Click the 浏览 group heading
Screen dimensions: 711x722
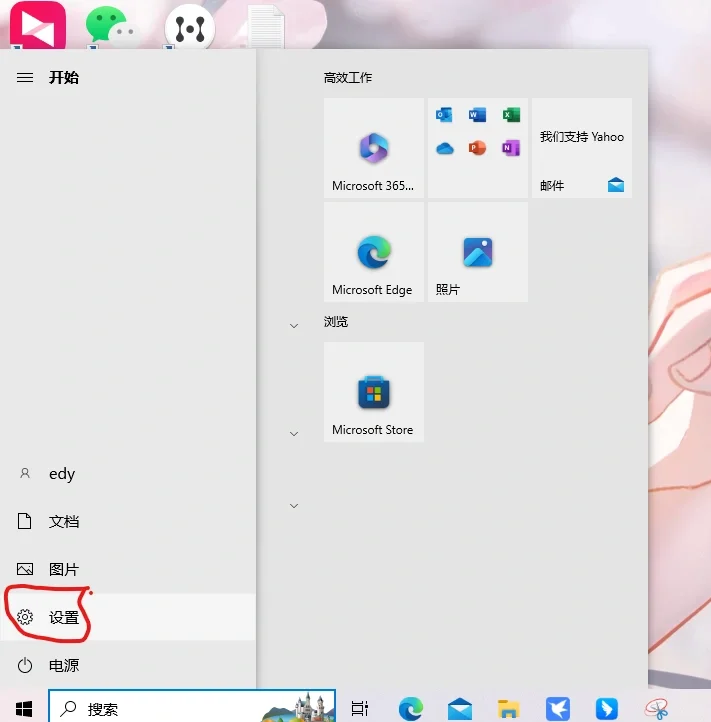click(336, 321)
